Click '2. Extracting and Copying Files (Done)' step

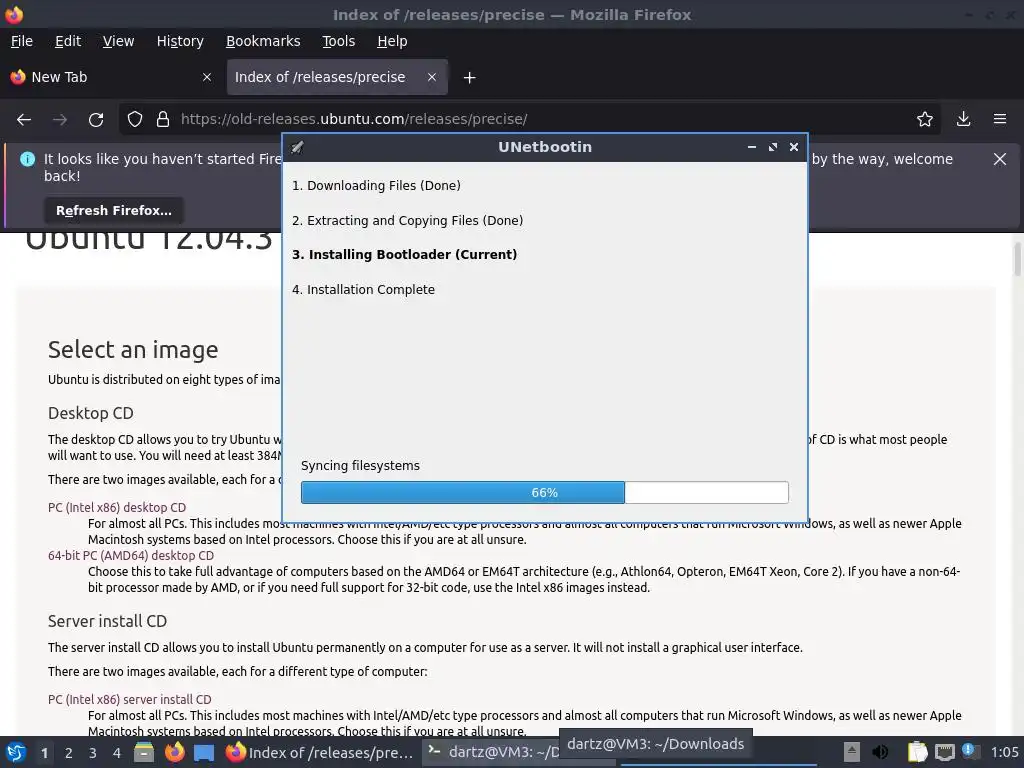coord(408,221)
